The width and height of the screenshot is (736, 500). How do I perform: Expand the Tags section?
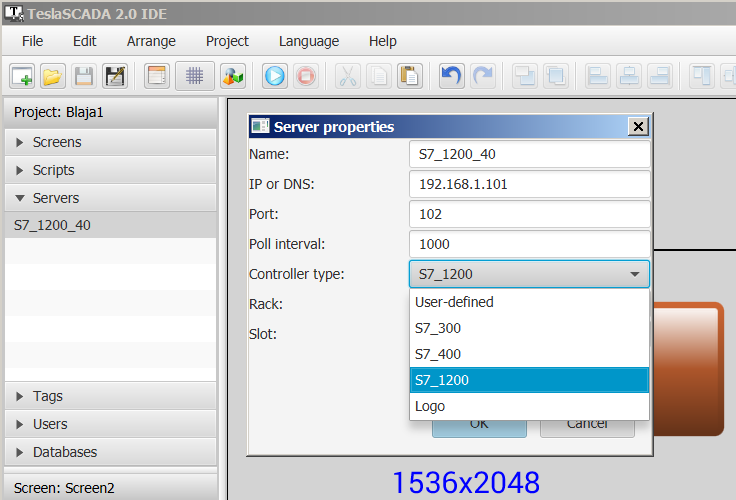[111, 396]
